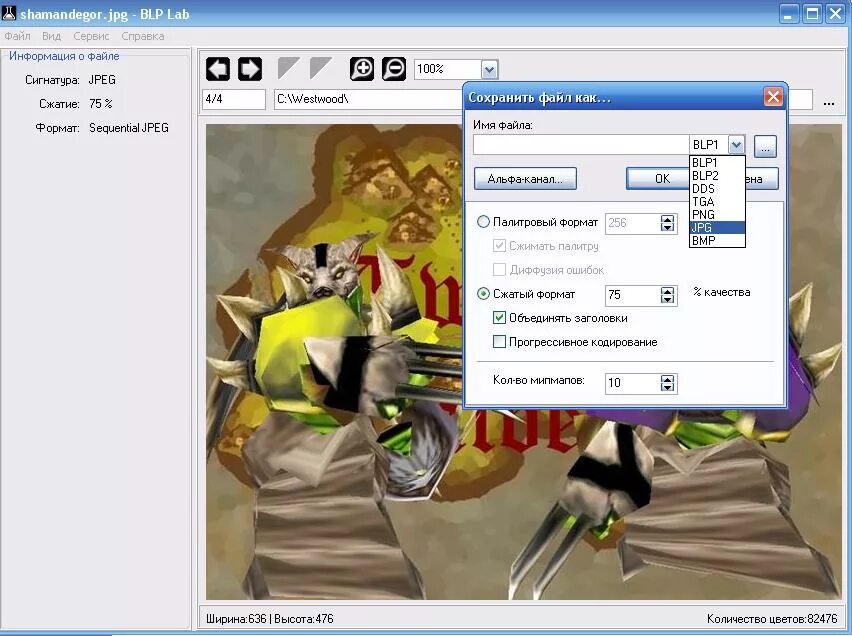Click the Сжатие 75 % value
This screenshot has width=852, height=636.
click(101, 103)
